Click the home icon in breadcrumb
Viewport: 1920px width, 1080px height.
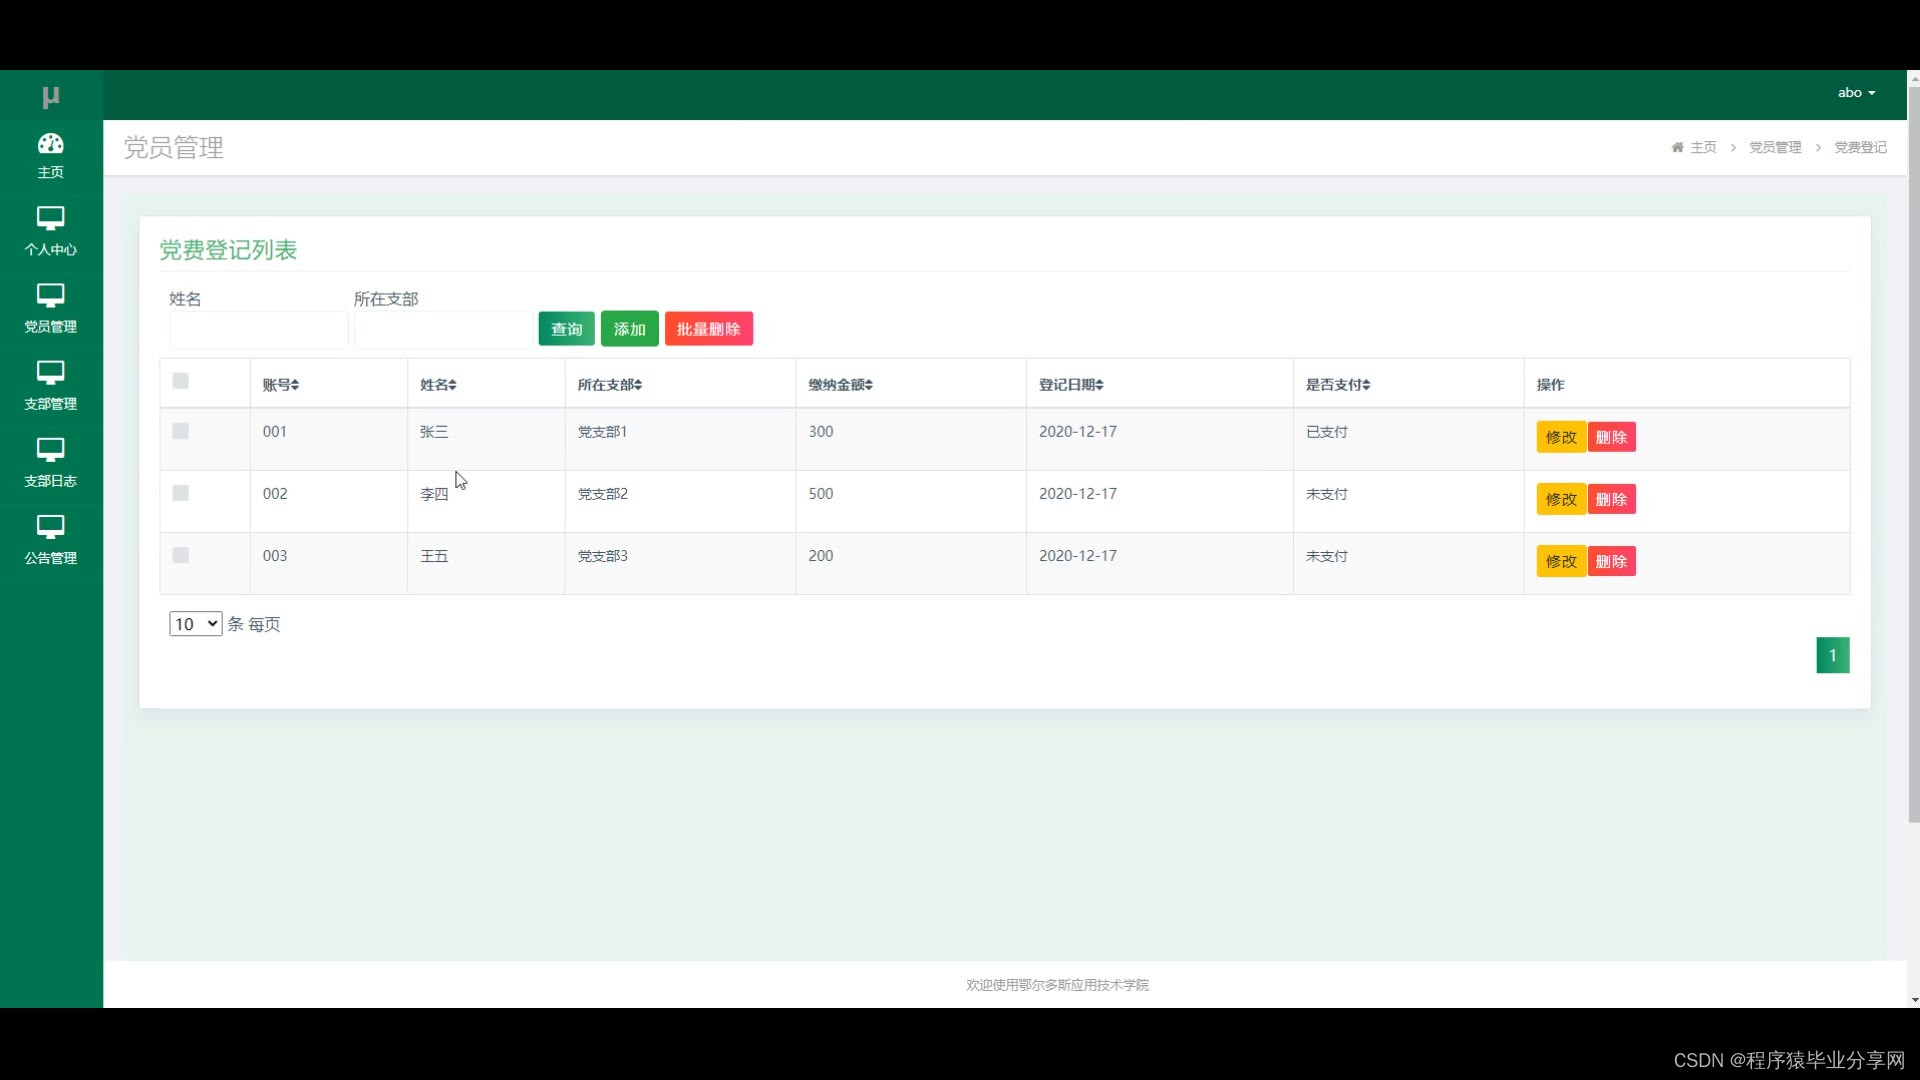click(x=1677, y=147)
